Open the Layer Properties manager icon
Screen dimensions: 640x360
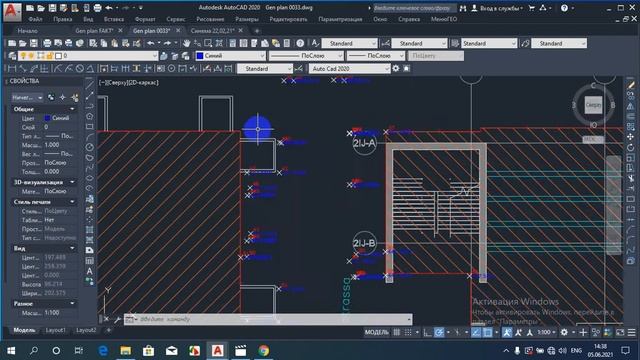12,56
